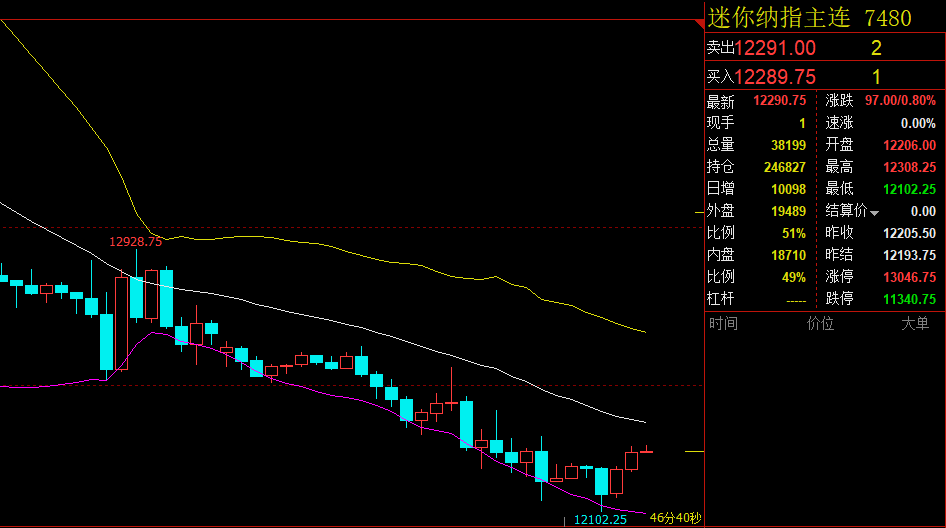Click the 昨收 value 12205.50
This screenshot has height=528, width=946.
pyautogui.click(x=910, y=233)
